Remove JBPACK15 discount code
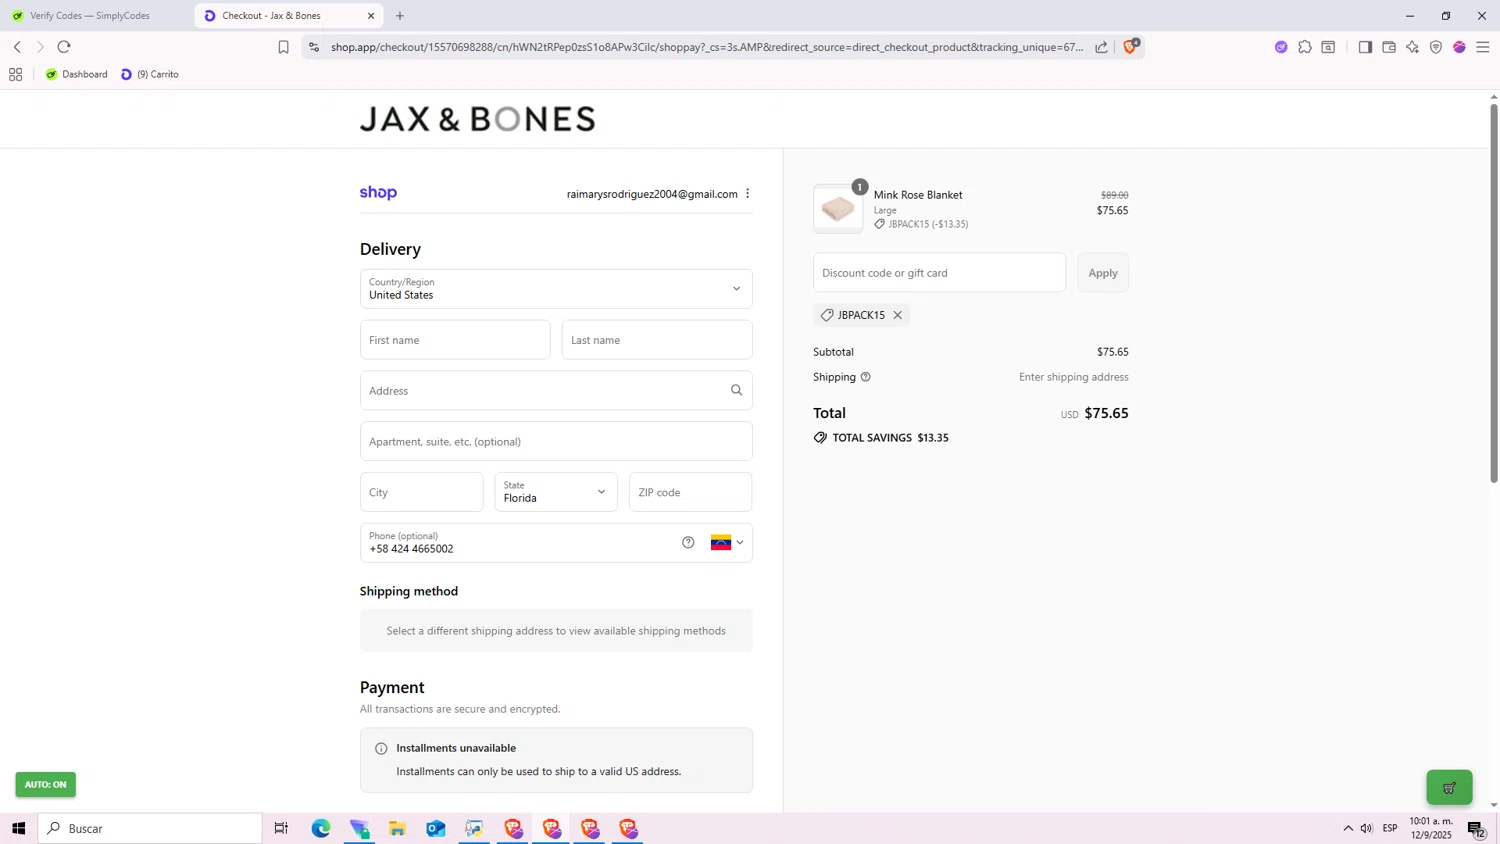Image resolution: width=1500 pixels, height=844 pixels. point(898,315)
